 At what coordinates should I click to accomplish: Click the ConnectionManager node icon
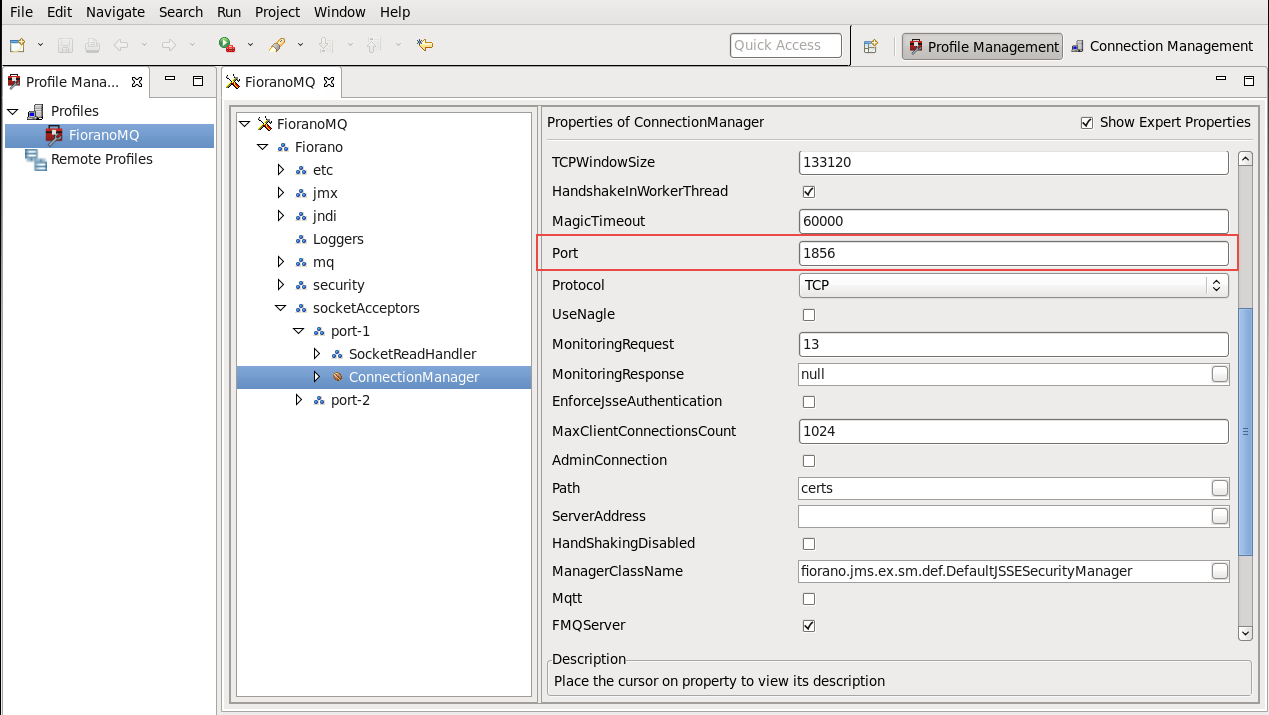click(337, 377)
